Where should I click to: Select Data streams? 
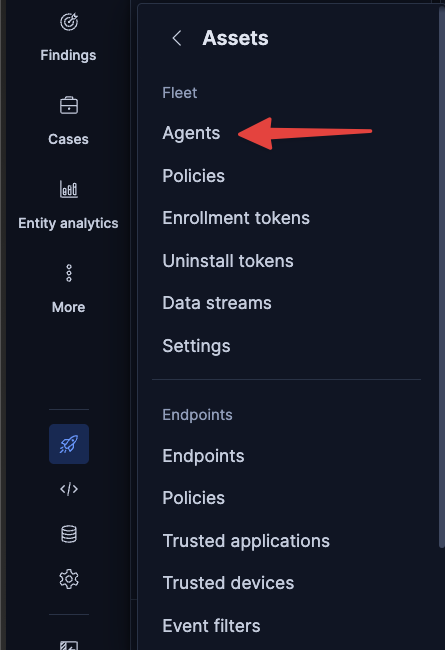tap(217, 303)
